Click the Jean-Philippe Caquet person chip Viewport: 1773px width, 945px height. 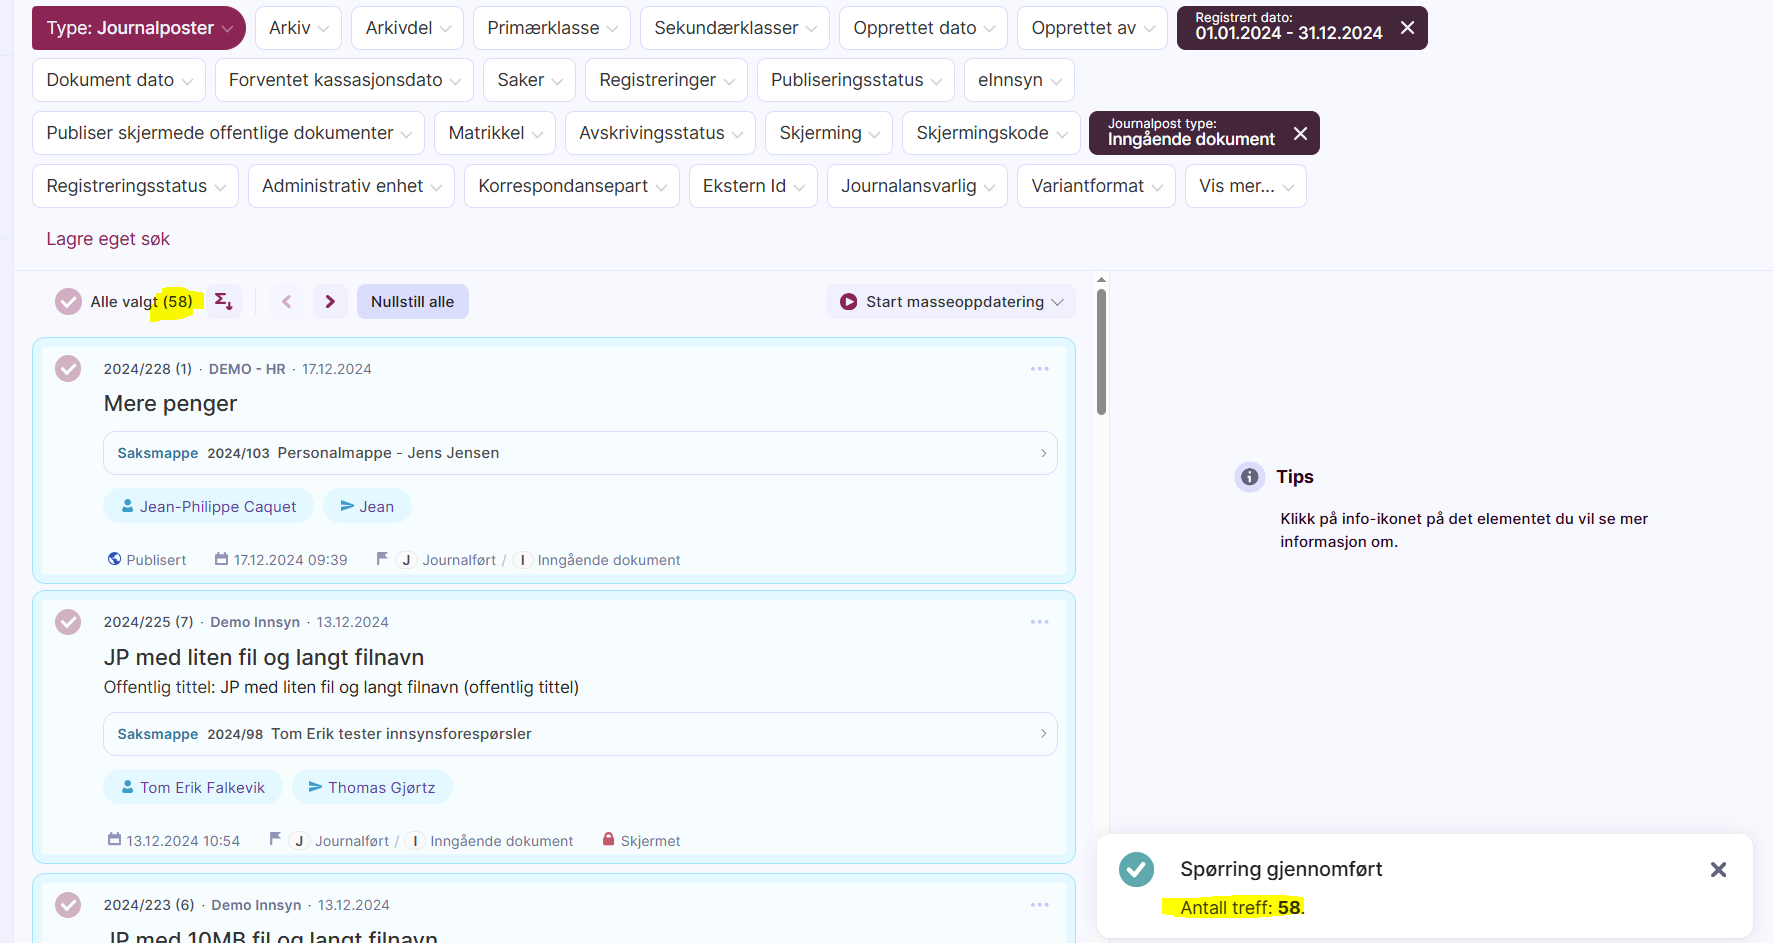[x=208, y=506]
